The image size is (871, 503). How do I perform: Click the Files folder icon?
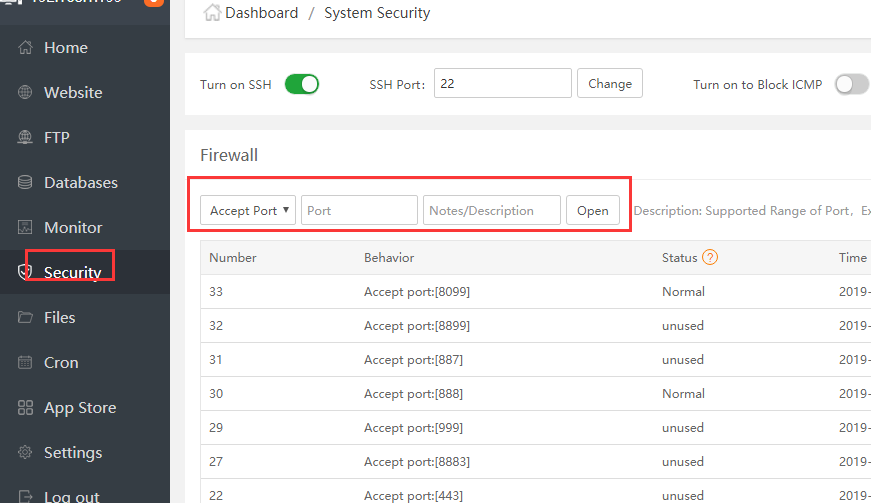tap(25, 318)
